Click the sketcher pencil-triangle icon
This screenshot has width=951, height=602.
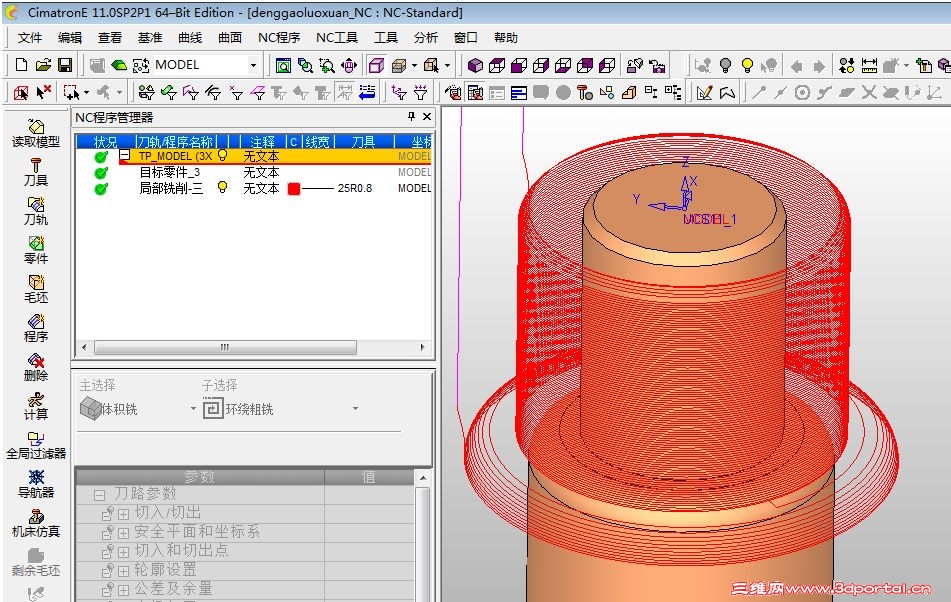704,93
